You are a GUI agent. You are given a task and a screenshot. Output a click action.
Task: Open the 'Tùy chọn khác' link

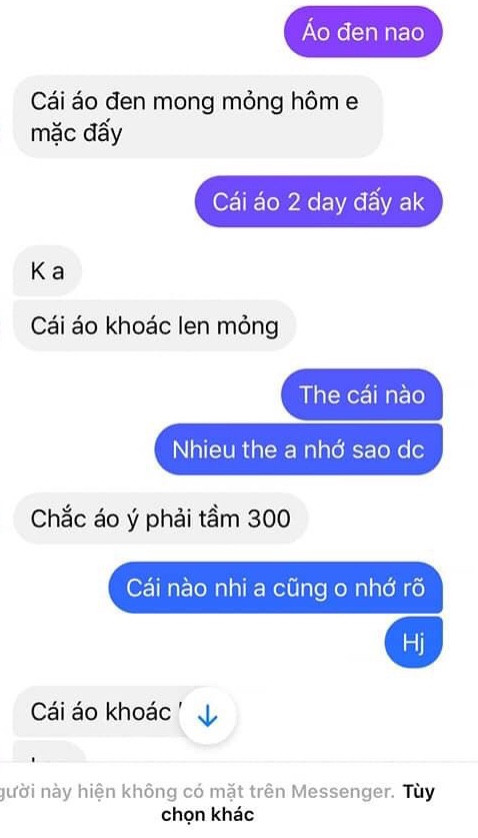298,803
